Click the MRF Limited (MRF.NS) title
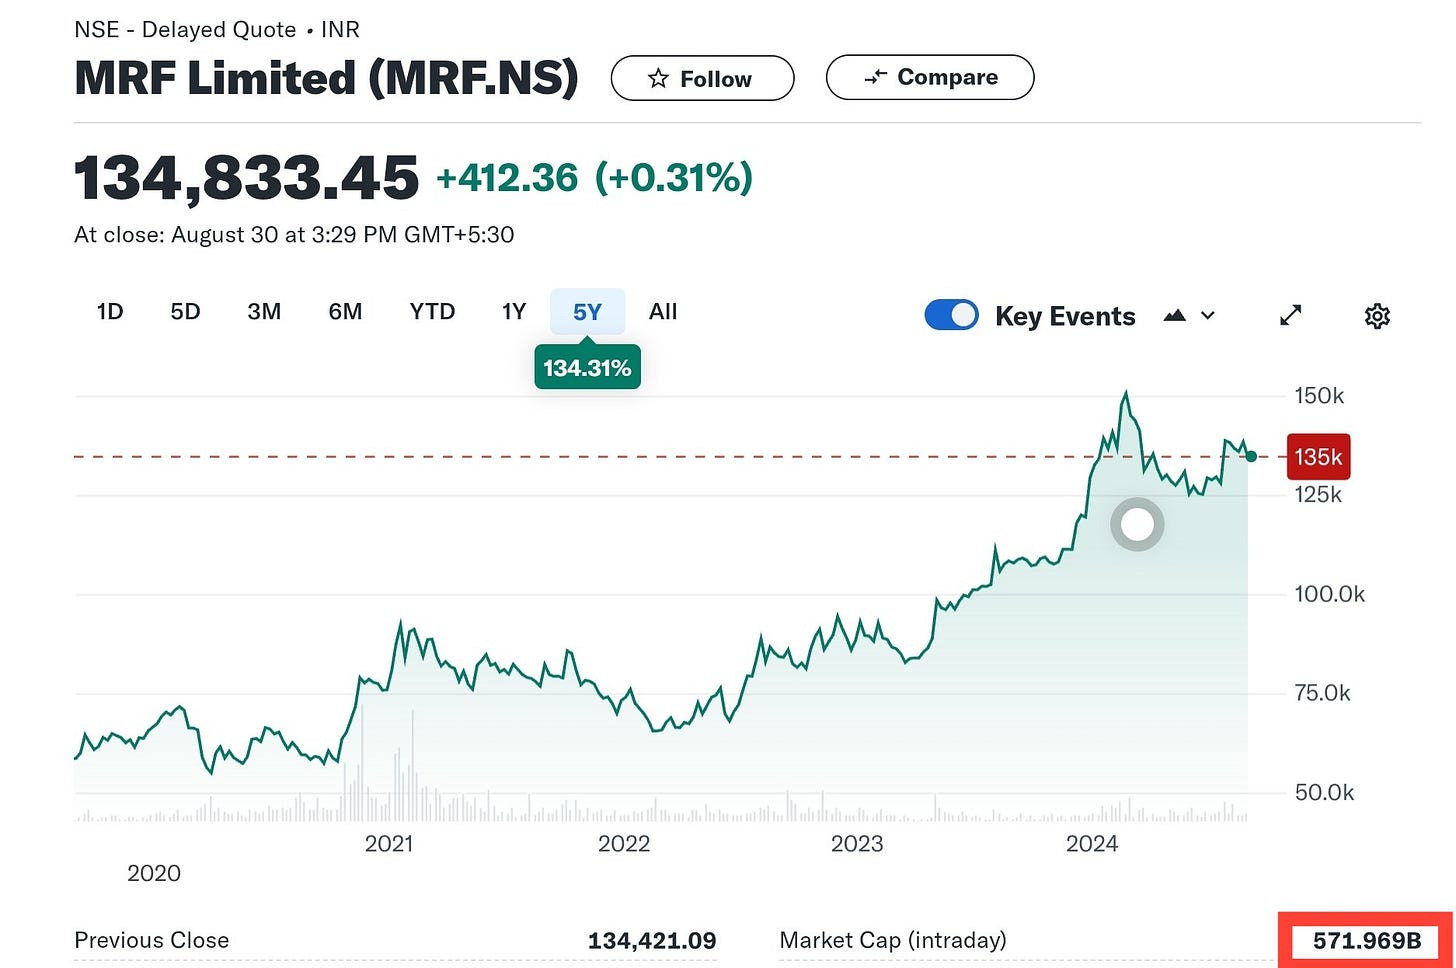1456x968 pixels. [326, 78]
